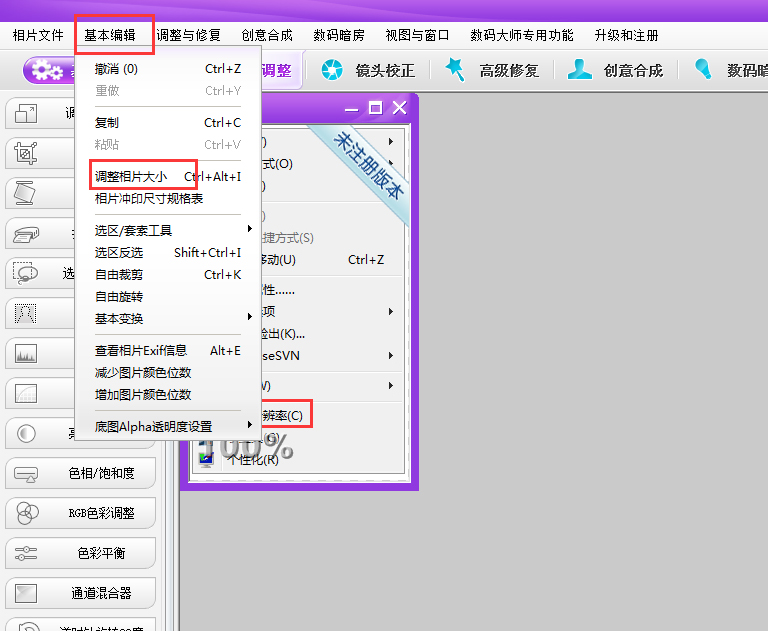Open 相片冲印尺寸规格表 from the menu

pos(168,198)
